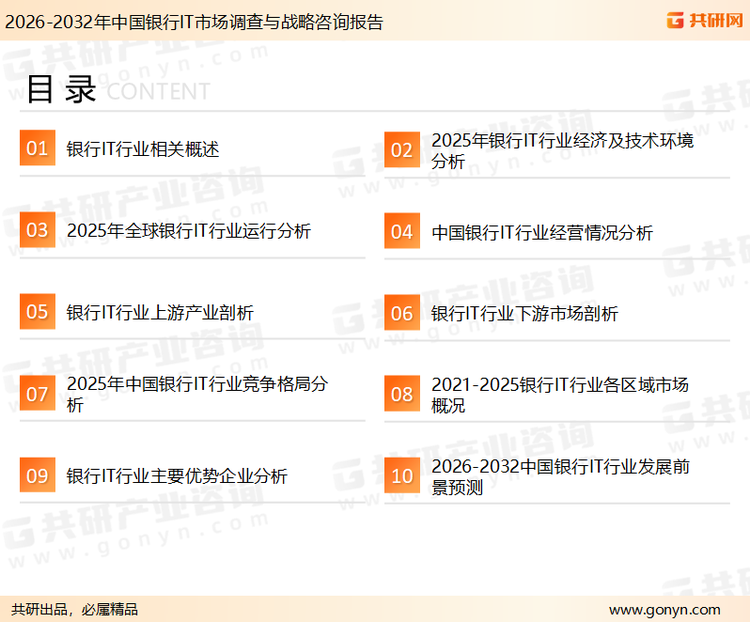Click the orange 08 chapter badge

coord(402,394)
